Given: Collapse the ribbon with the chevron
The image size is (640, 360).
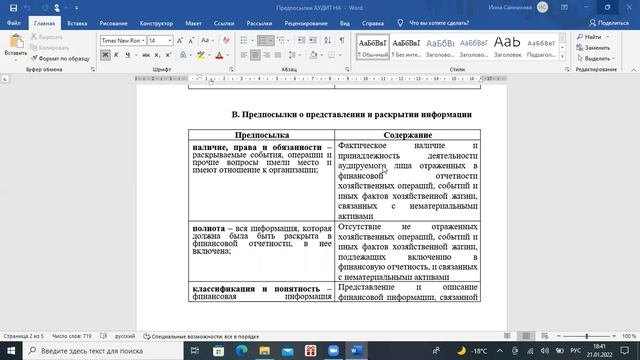Looking at the screenshot, I should click(x=633, y=70).
